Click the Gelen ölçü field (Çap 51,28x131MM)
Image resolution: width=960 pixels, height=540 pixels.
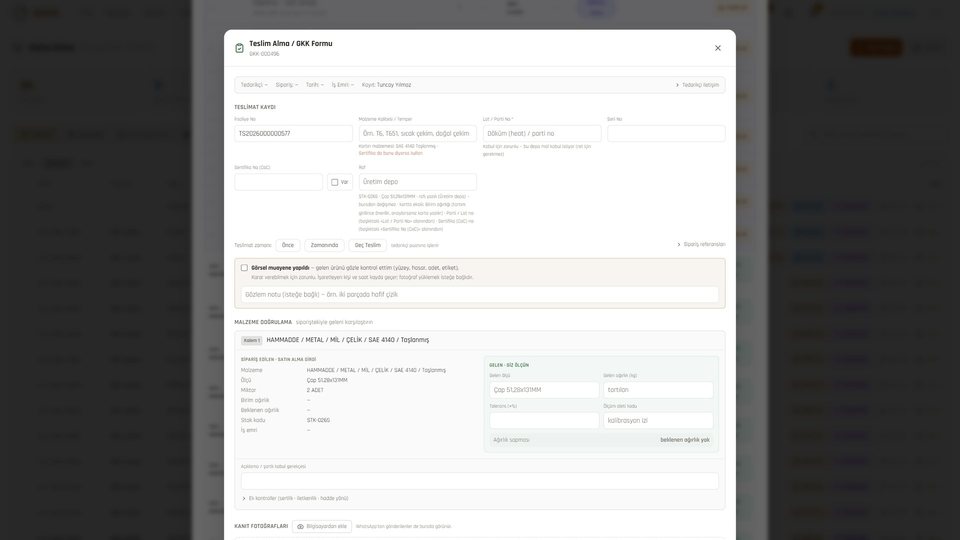pyautogui.click(x=544, y=390)
